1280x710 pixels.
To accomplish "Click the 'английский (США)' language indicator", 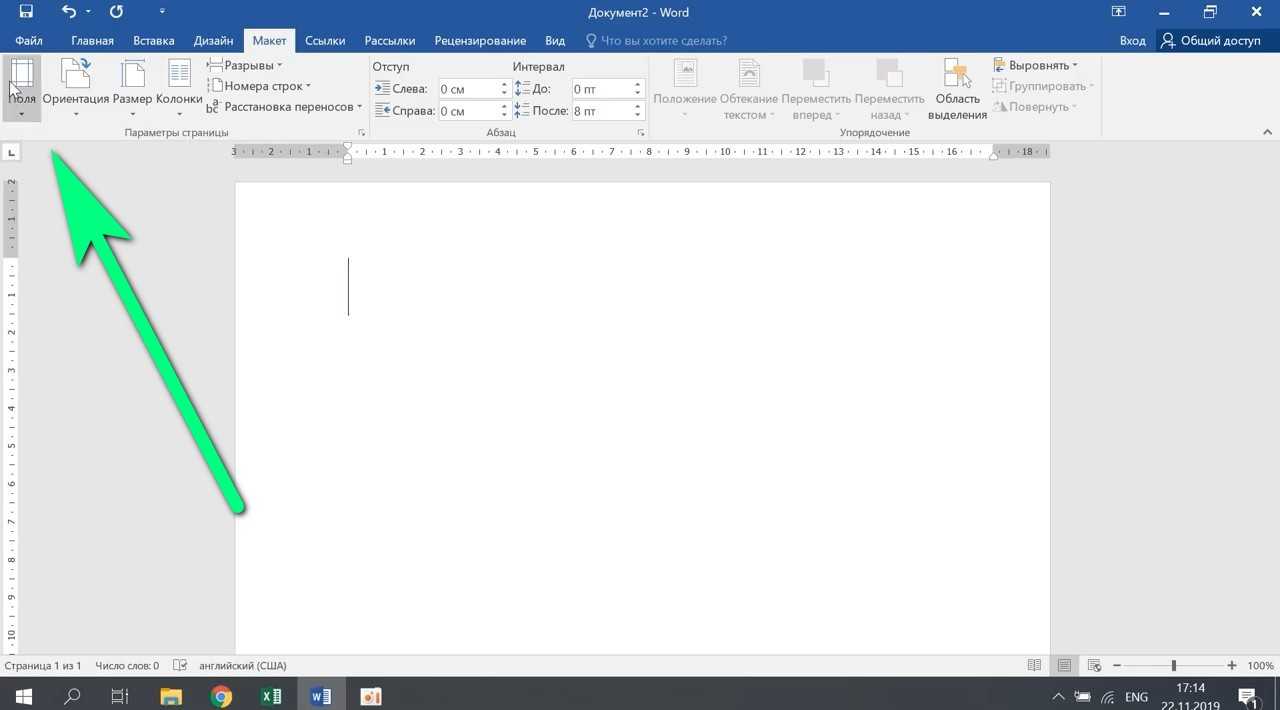I will coord(242,665).
